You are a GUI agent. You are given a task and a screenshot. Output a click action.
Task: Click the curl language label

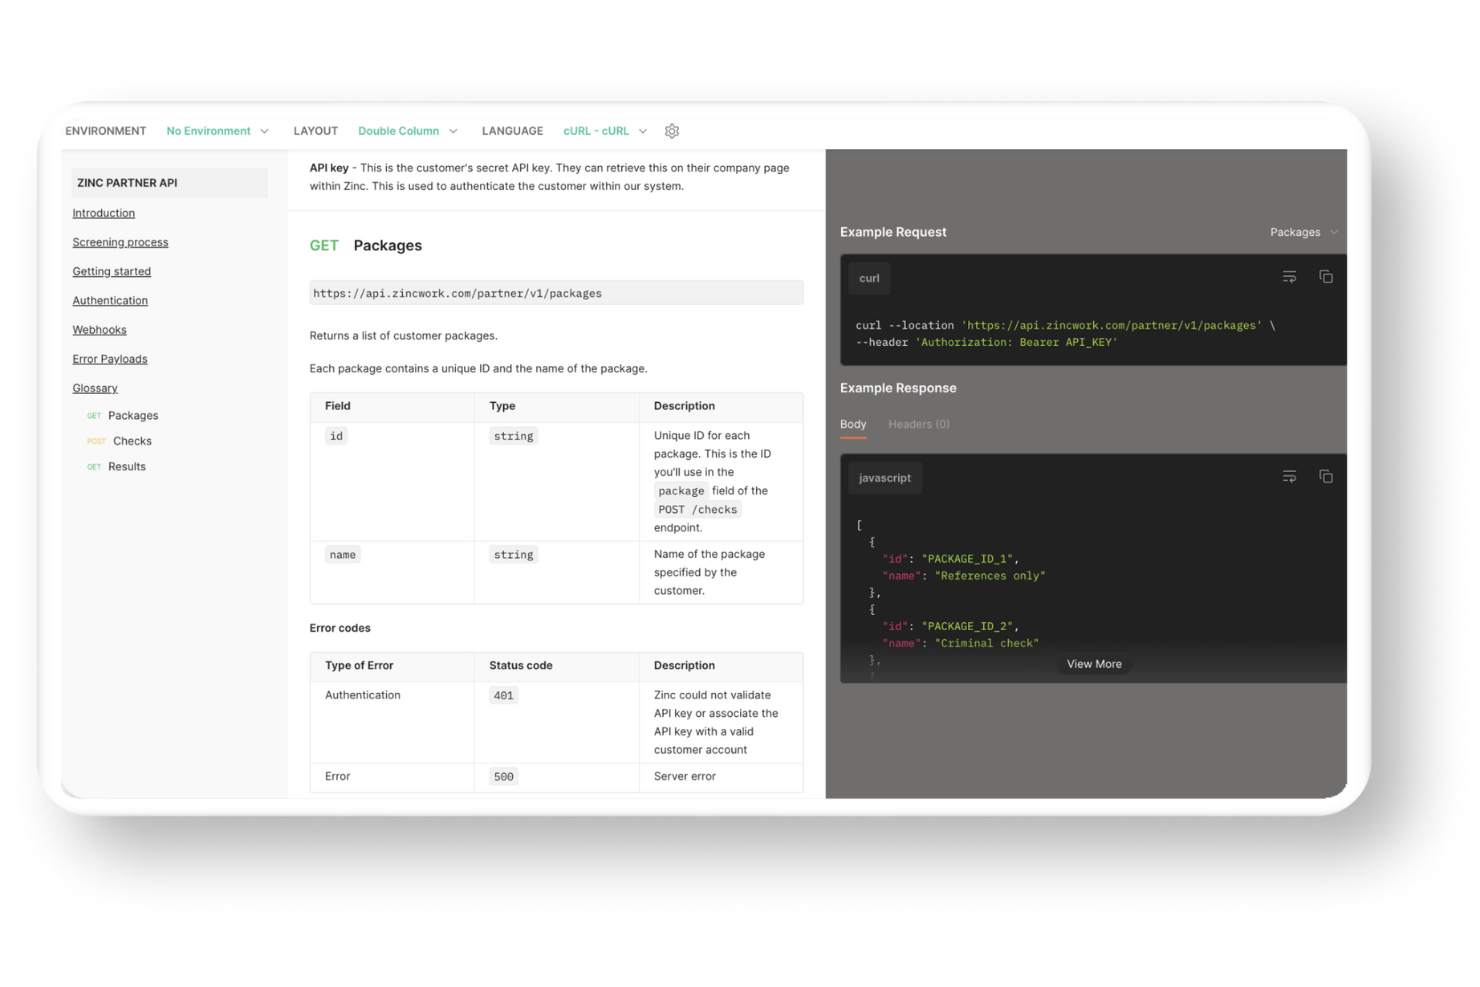pos(869,278)
